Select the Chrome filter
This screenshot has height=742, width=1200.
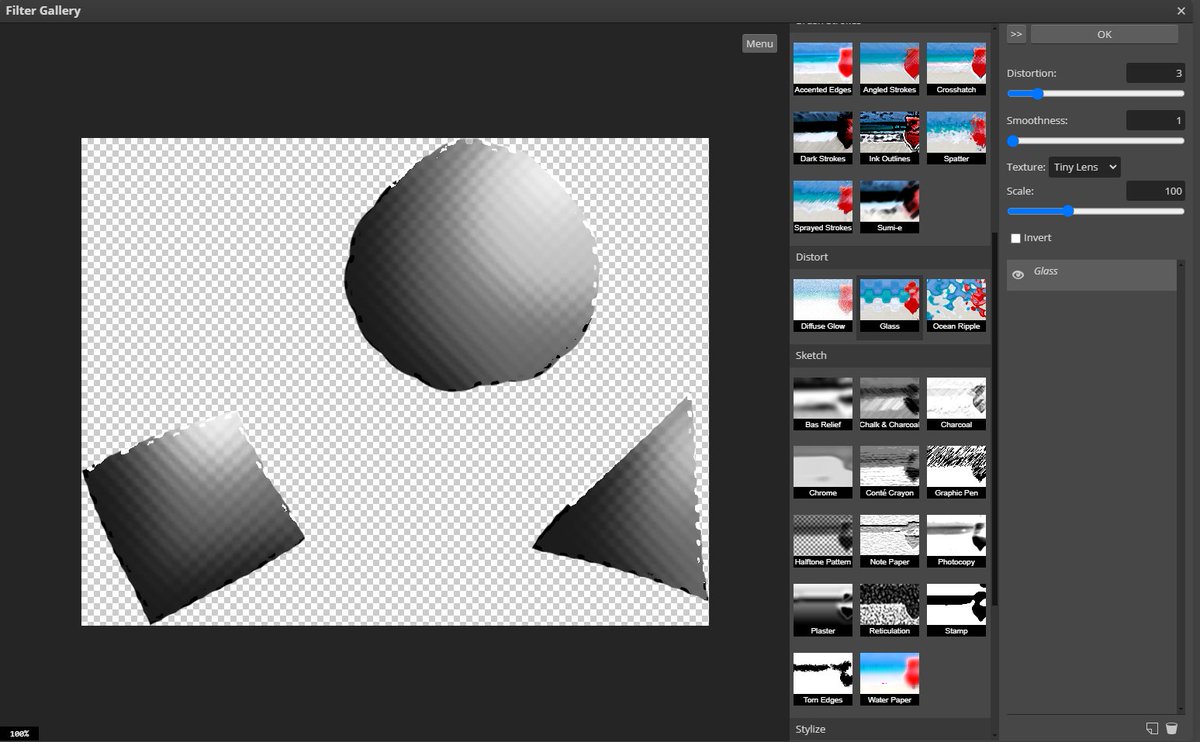[823, 473]
